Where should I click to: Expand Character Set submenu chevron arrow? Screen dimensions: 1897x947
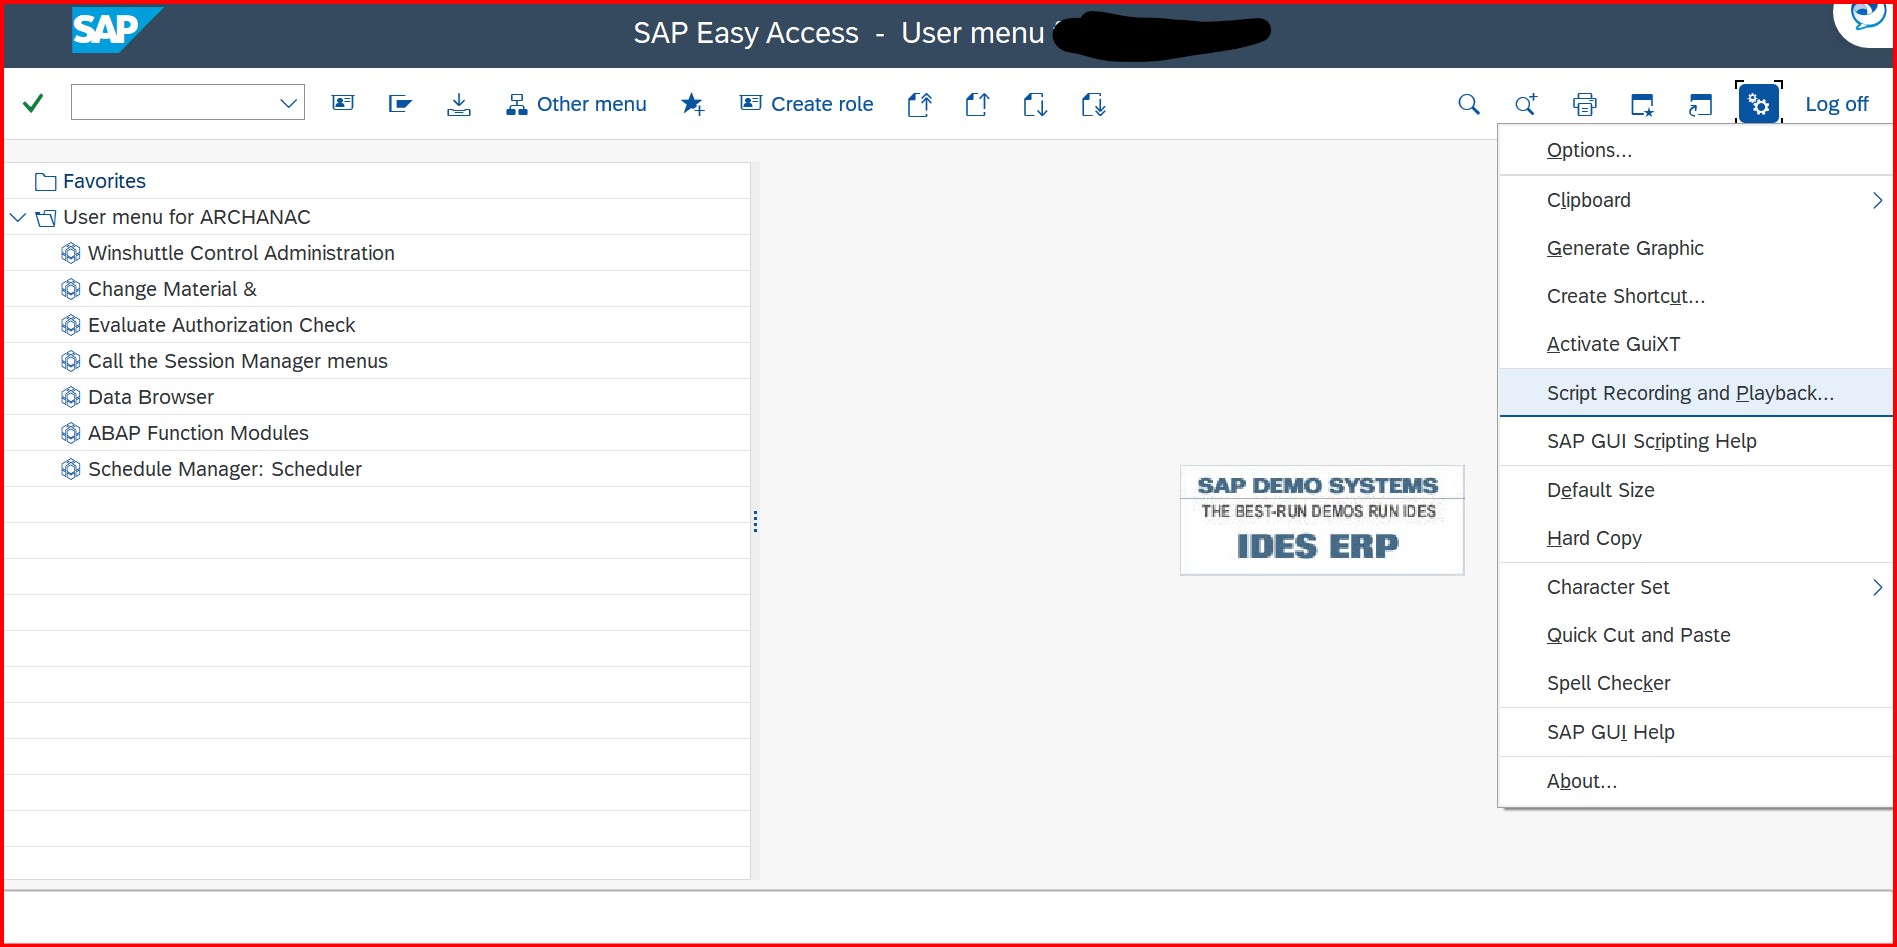(1877, 587)
